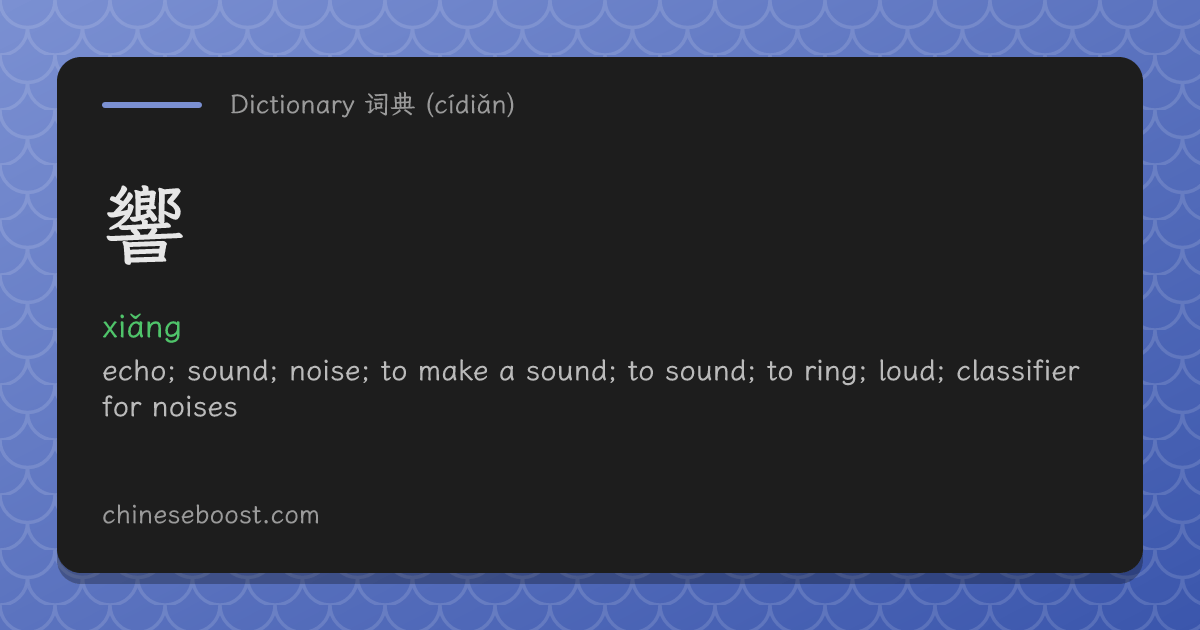Click the green pinyin xiǎng

(x=141, y=327)
